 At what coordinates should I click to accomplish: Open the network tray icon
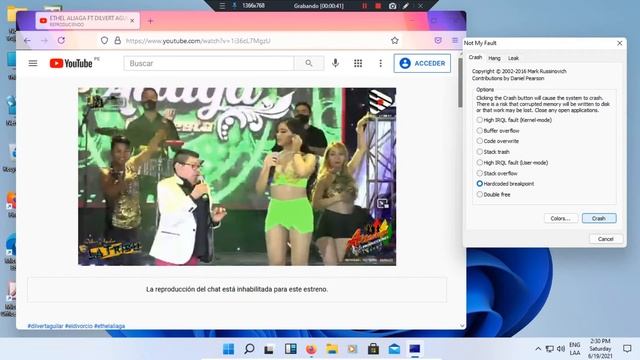pos(550,349)
